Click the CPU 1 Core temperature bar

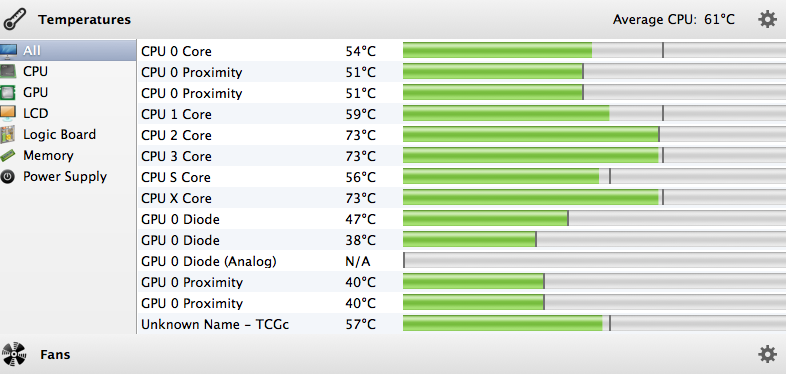tap(595, 114)
